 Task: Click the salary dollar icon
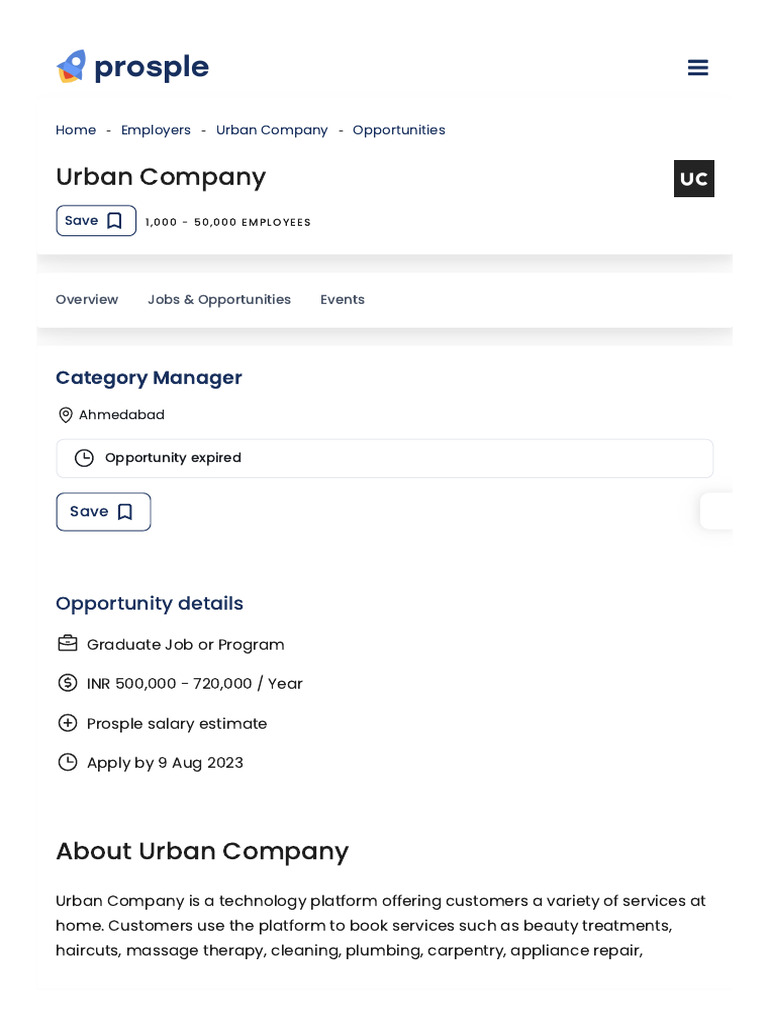(67, 683)
